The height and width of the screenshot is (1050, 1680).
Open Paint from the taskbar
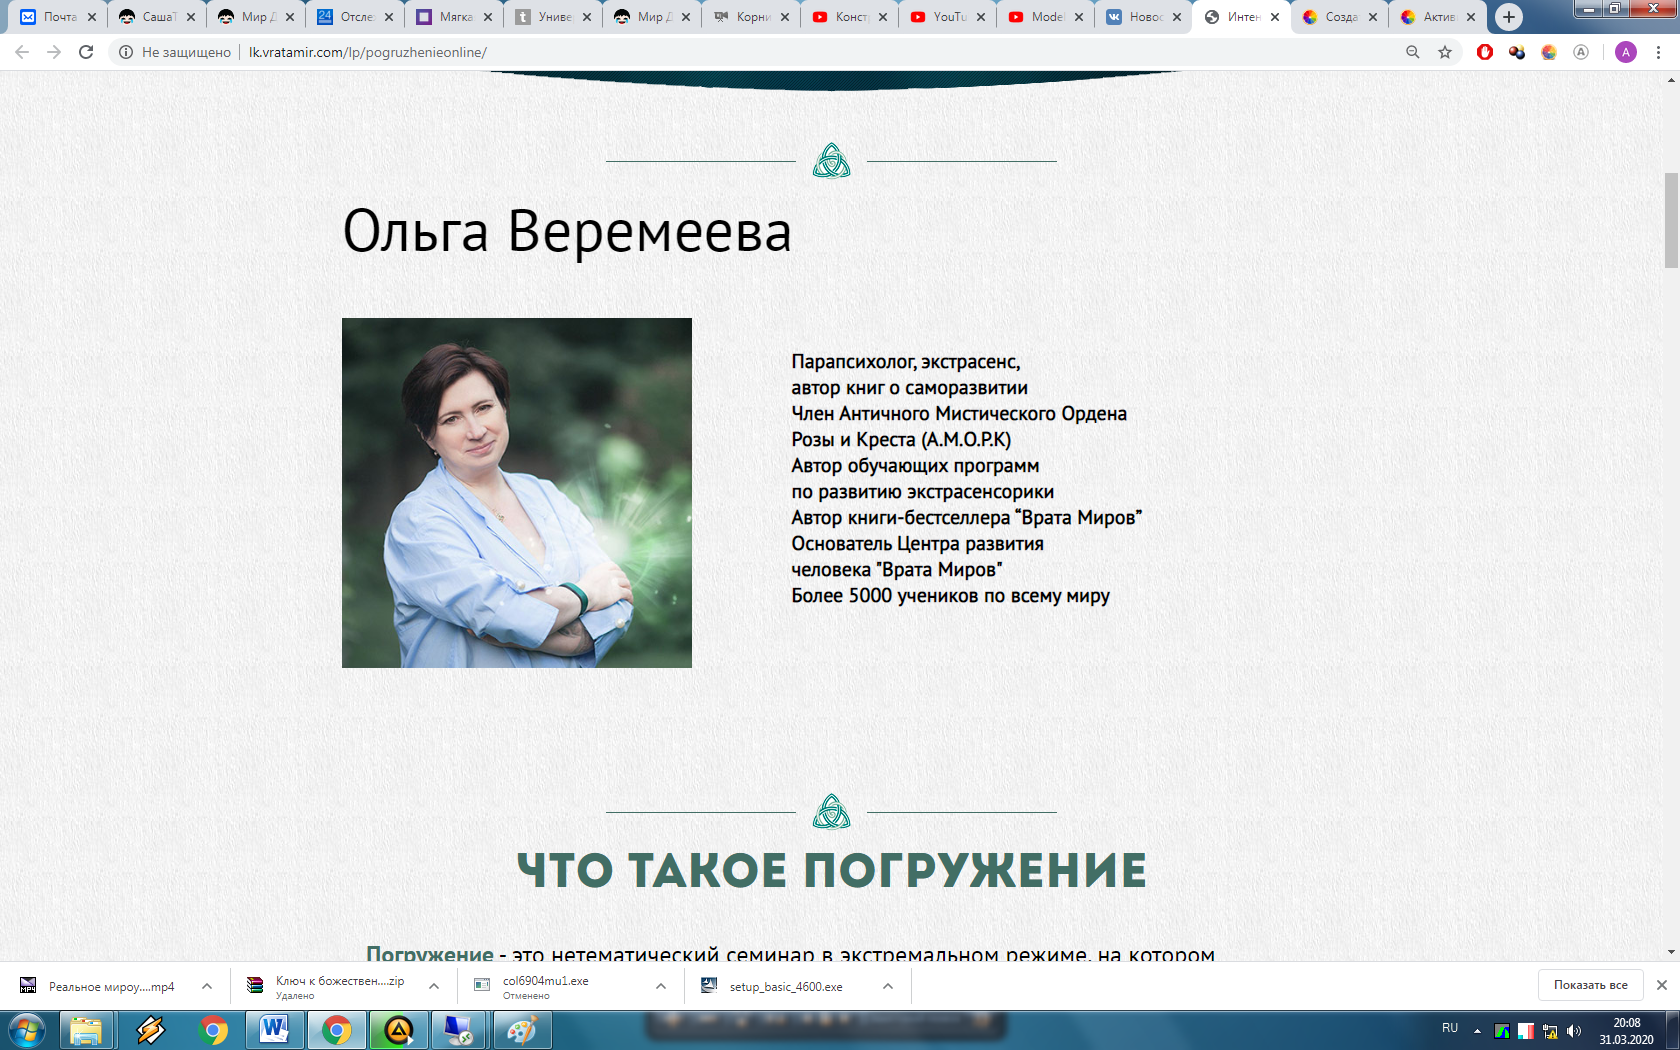[x=522, y=1030]
